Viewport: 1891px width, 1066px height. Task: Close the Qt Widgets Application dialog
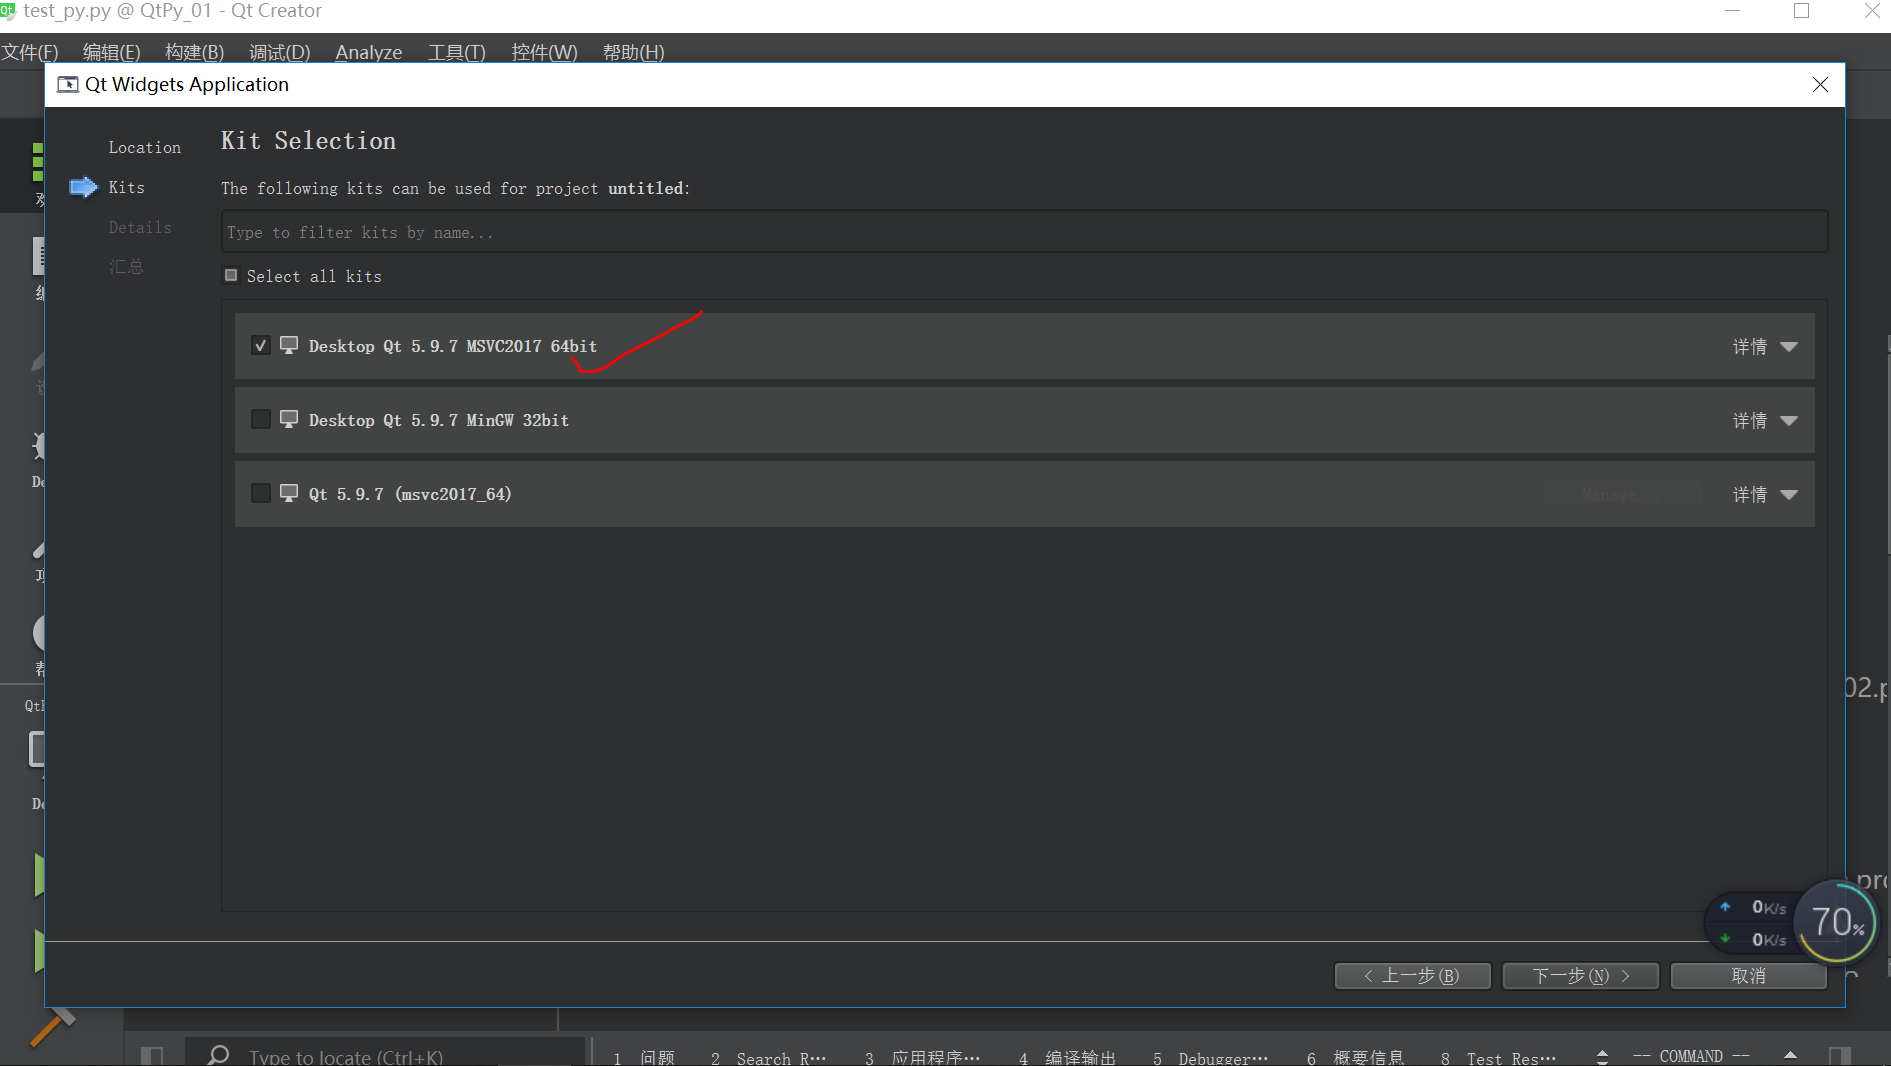tap(1821, 85)
